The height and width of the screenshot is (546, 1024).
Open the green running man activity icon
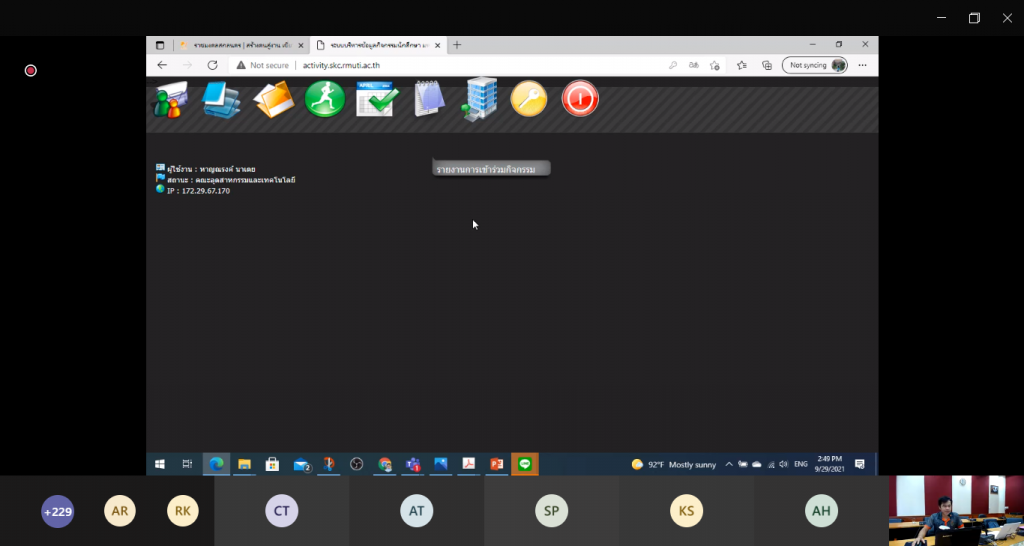[x=325, y=99]
